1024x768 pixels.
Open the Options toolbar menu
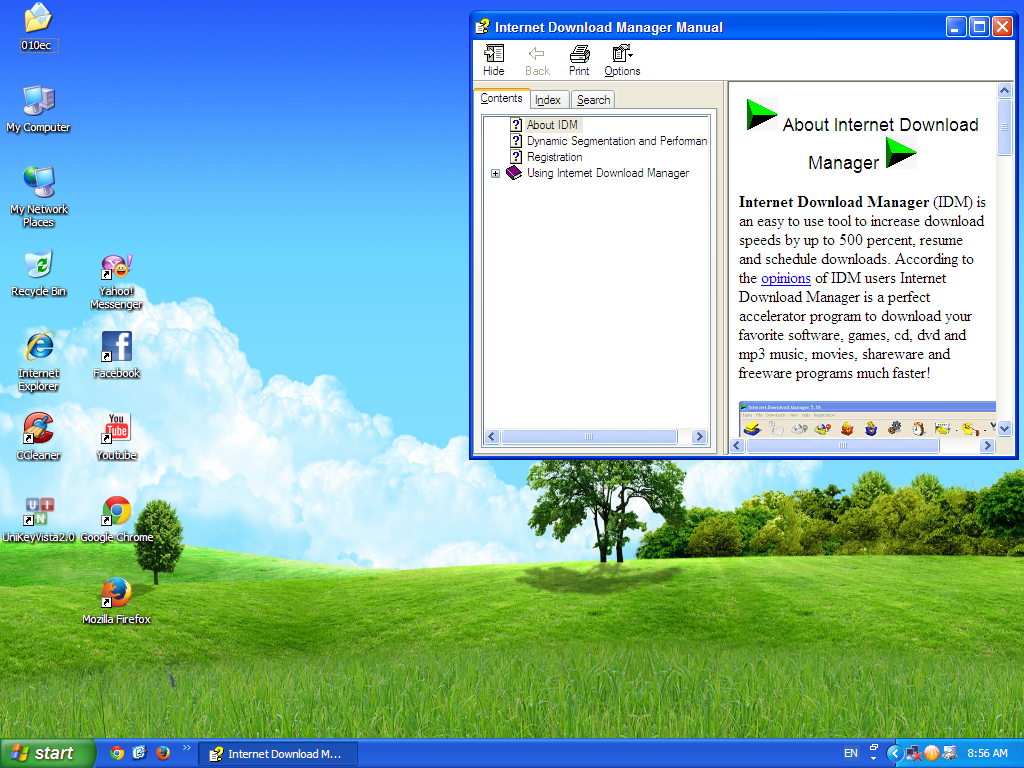(622, 60)
